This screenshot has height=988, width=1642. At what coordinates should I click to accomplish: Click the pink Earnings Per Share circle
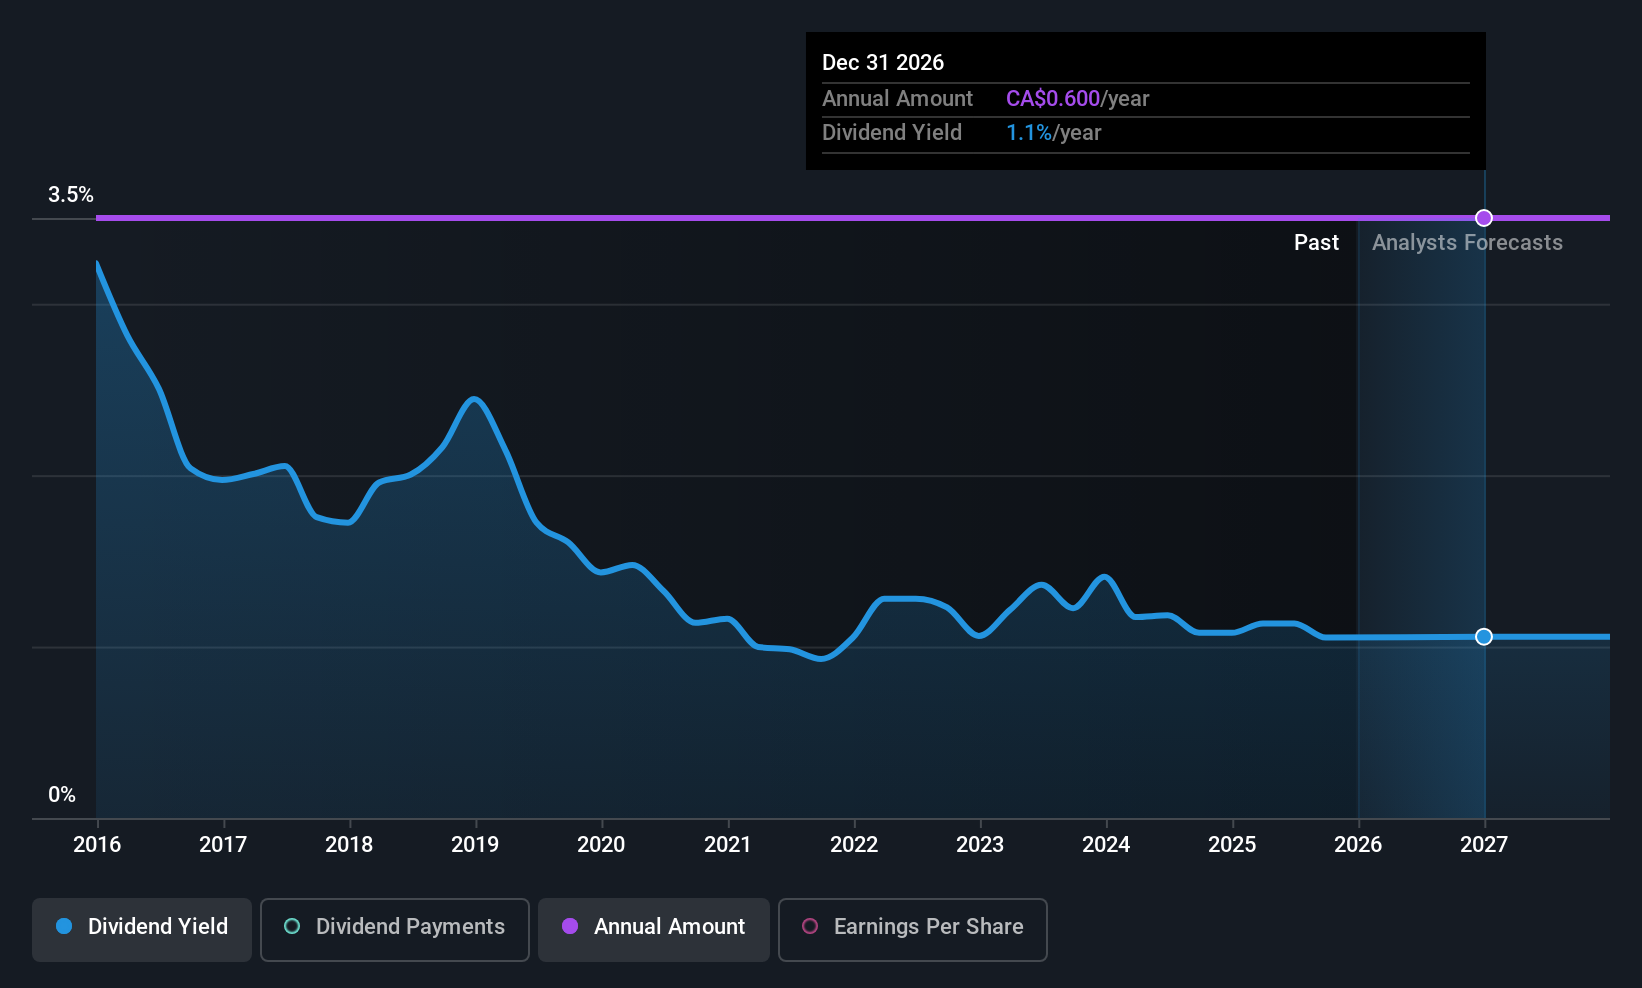coord(810,927)
